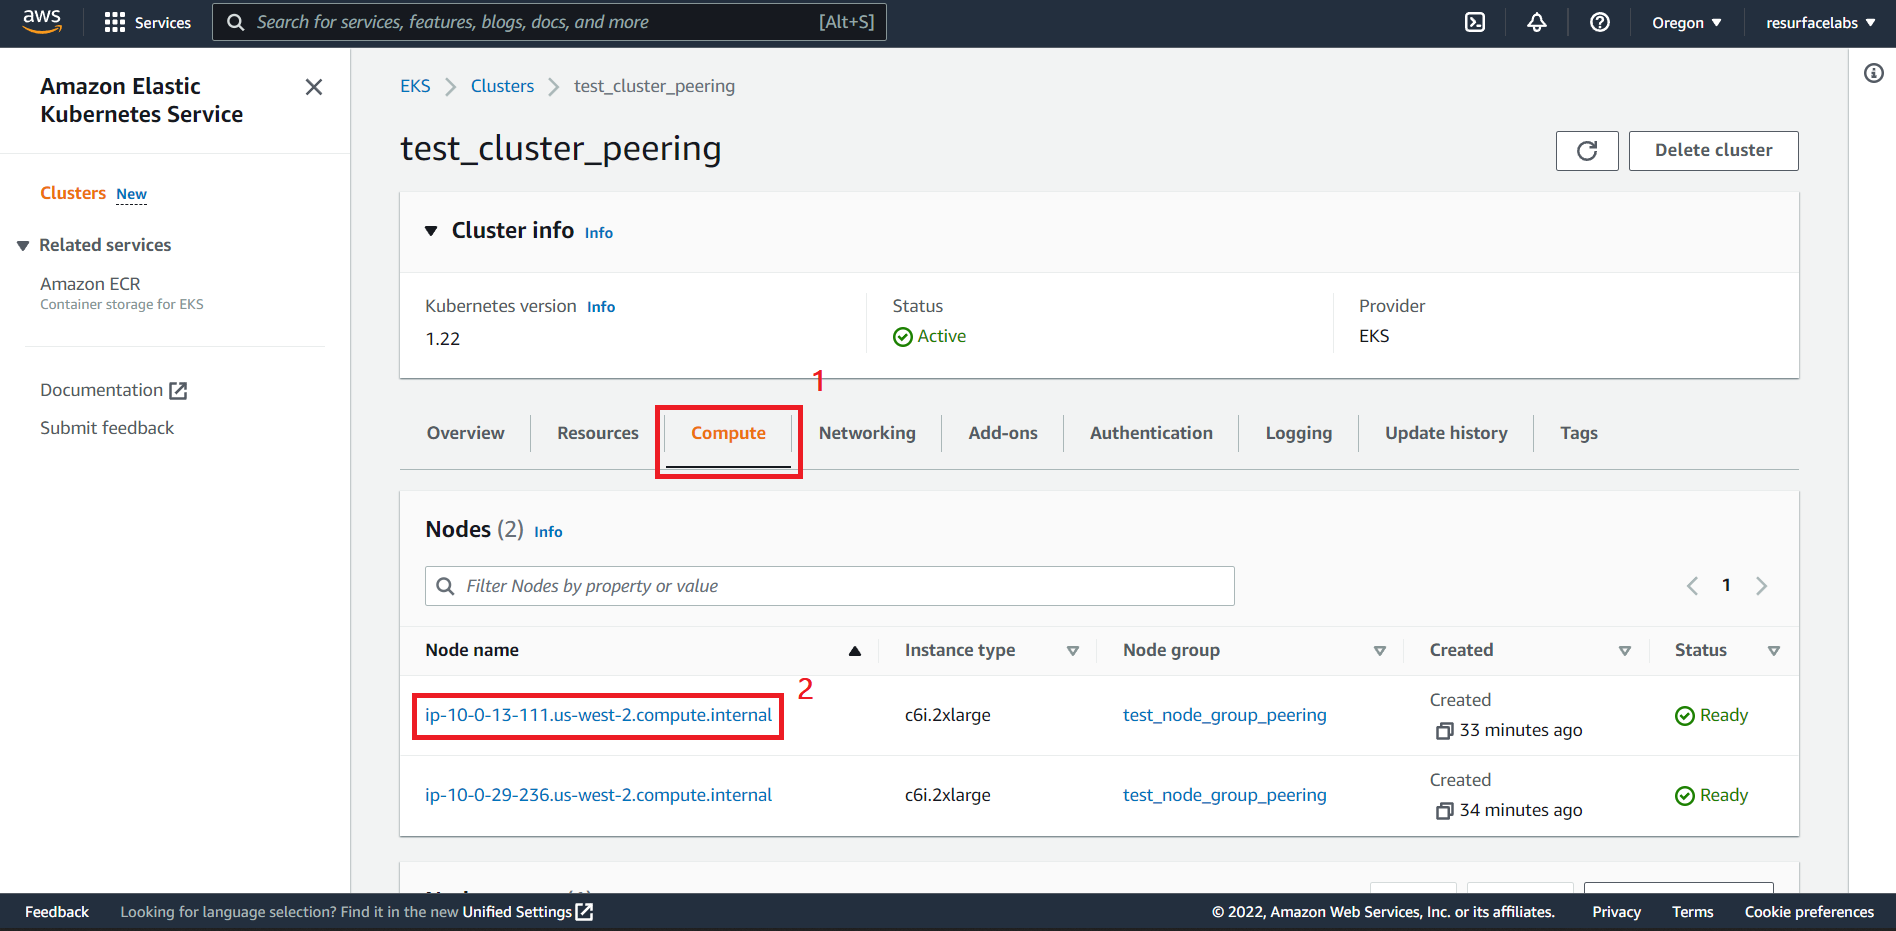Close the Amazon EKS side panel
Viewport: 1896px width, 931px height.
314,87
